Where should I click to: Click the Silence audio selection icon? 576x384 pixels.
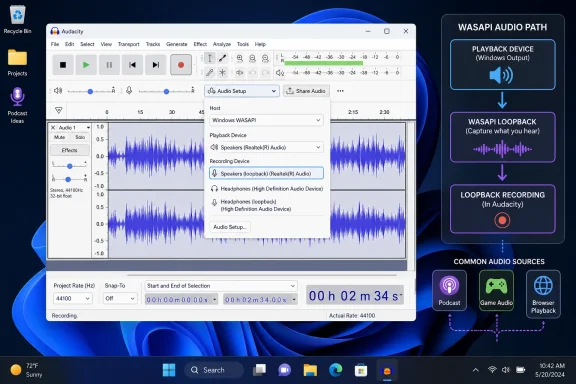click(x=240, y=72)
